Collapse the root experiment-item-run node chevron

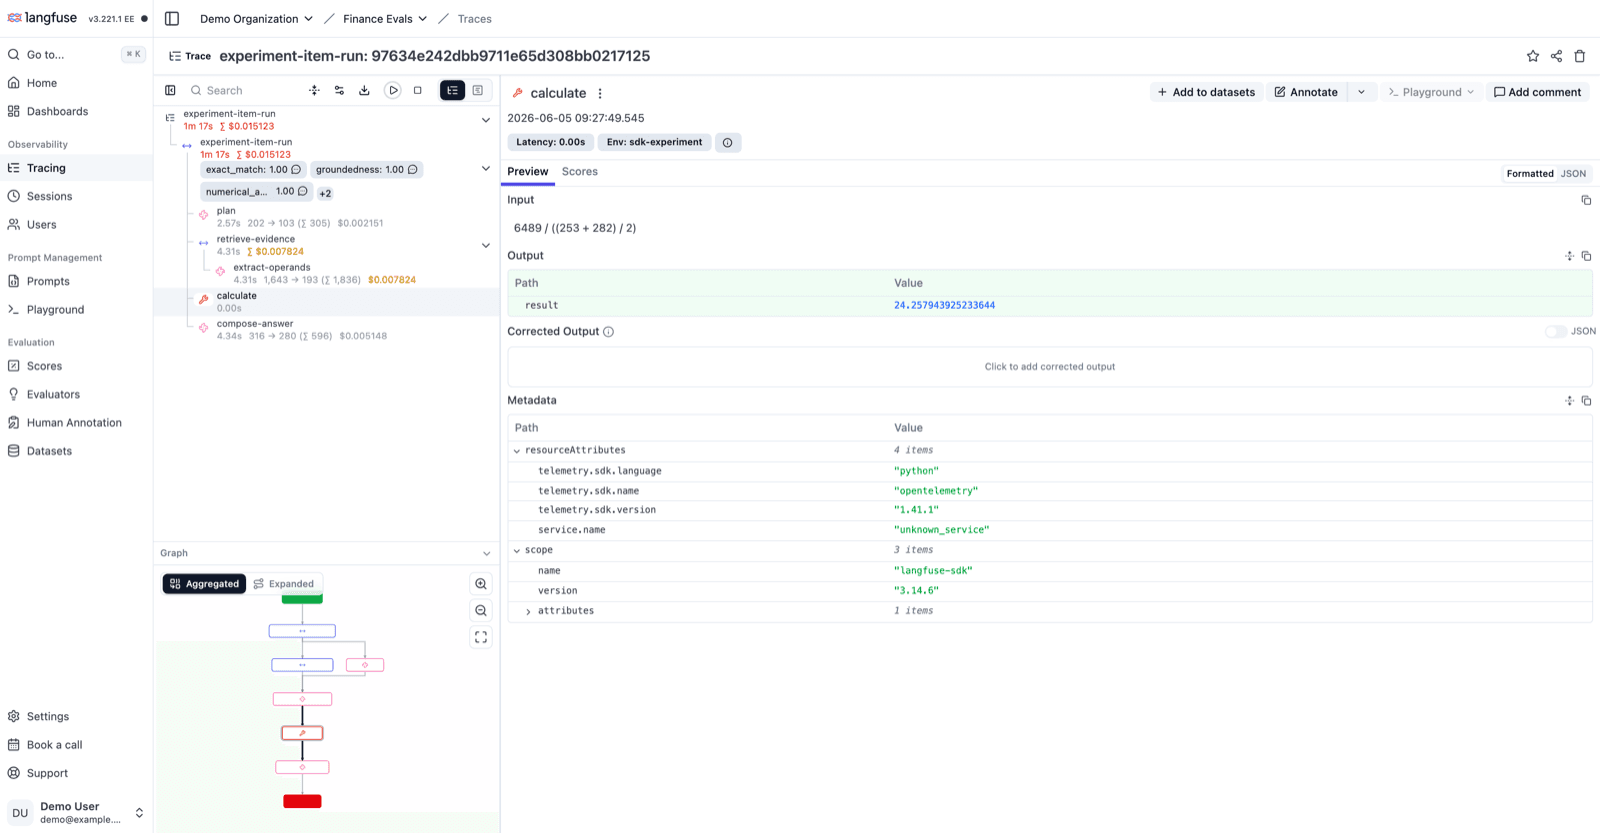click(486, 120)
